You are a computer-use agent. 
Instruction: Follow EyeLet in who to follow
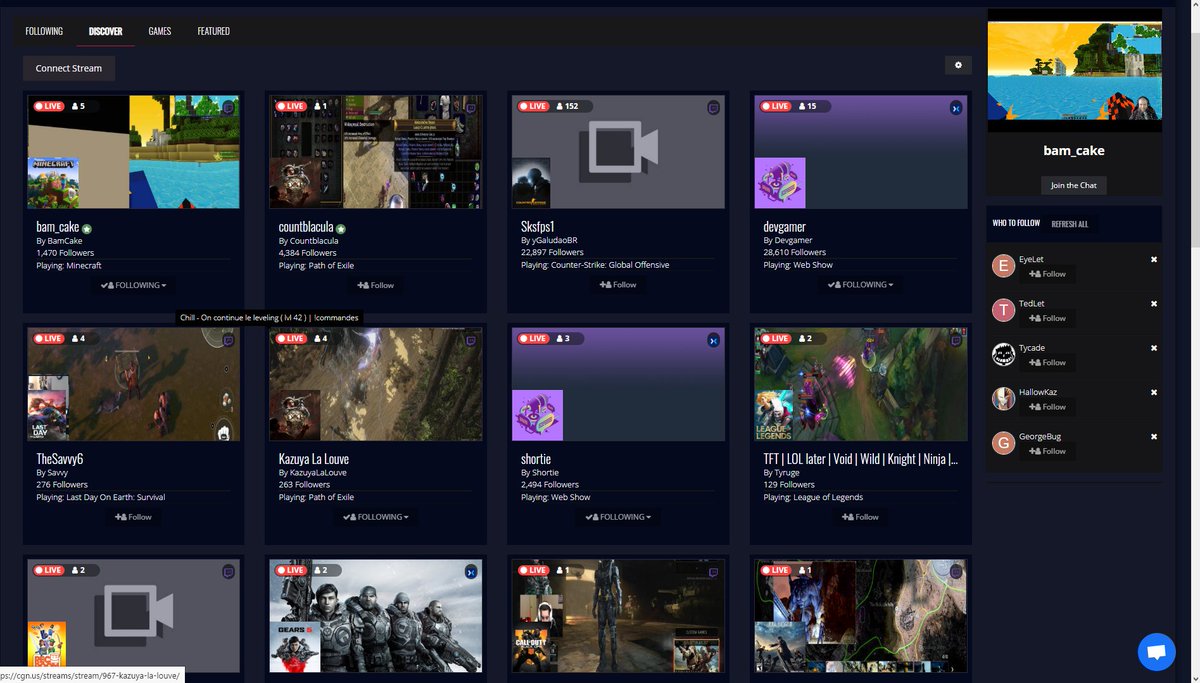(x=1047, y=274)
